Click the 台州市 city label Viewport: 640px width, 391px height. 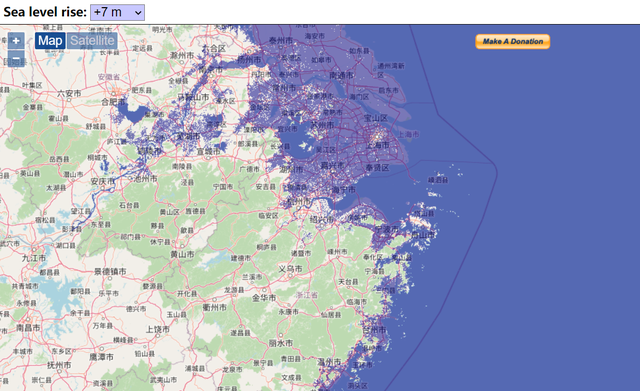[x=374, y=329]
